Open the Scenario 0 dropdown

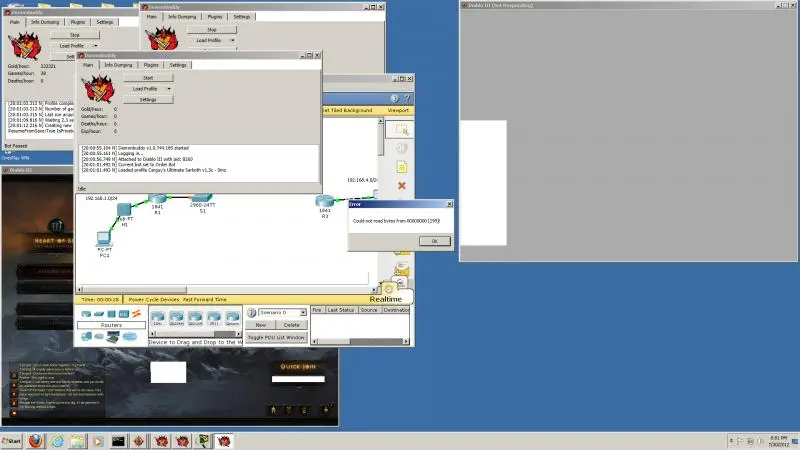303,312
